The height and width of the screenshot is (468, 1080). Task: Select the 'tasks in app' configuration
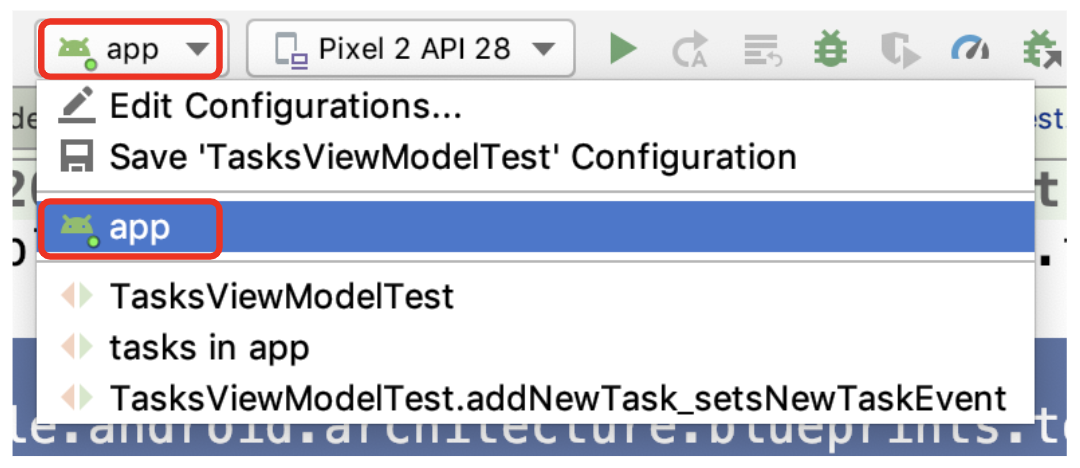click(209, 348)
